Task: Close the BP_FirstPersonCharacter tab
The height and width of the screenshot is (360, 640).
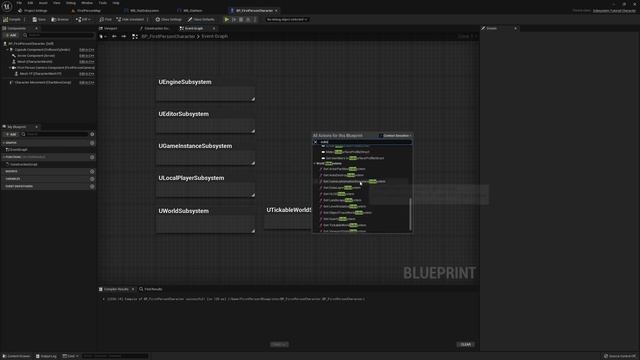Action: pos(277,11)
